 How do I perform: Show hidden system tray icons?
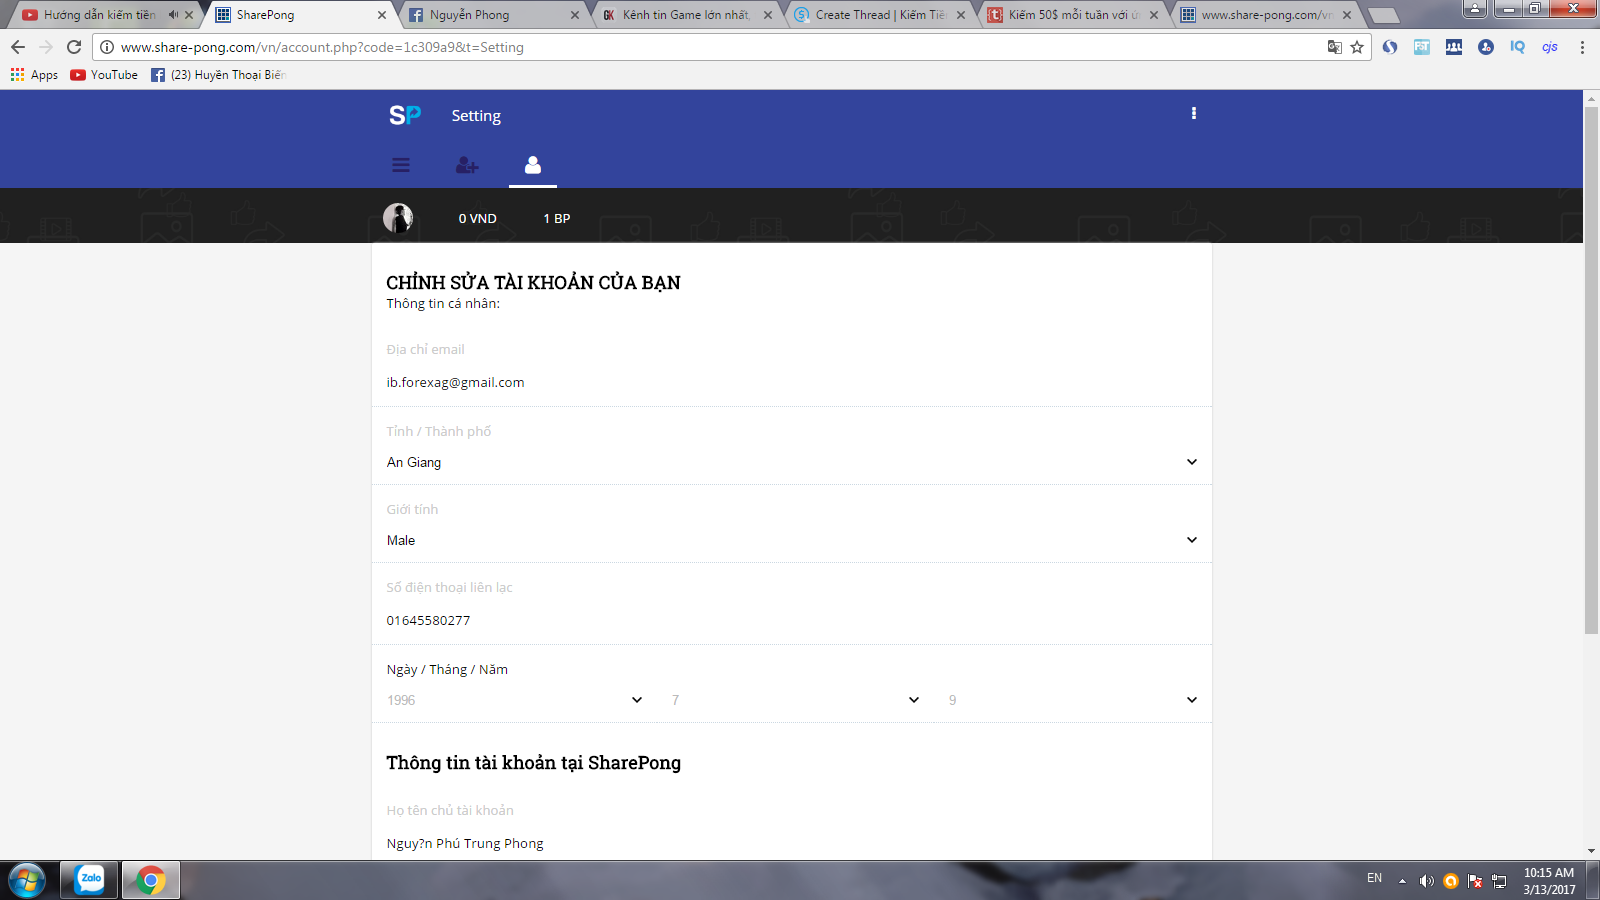(1402, 881)
